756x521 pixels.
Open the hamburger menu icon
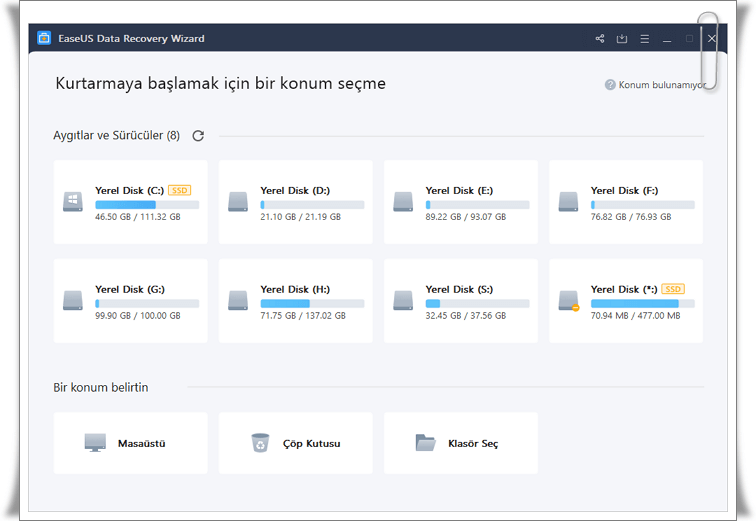pyautogui.click(x=645, y=39)
